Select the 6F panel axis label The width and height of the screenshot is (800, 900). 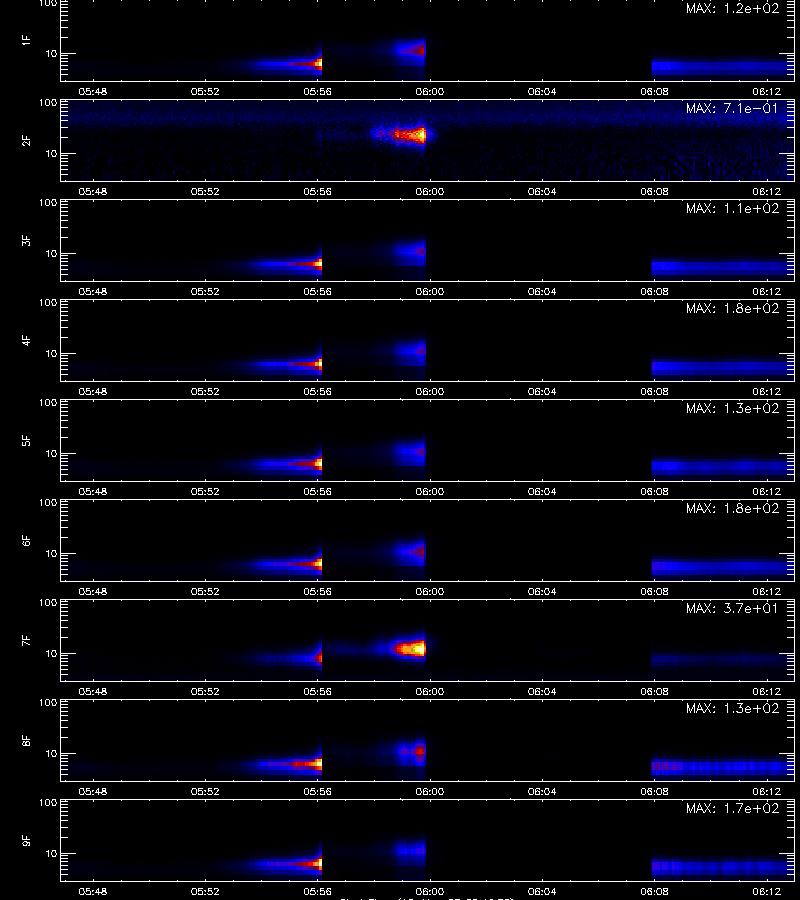coord(26,540)
